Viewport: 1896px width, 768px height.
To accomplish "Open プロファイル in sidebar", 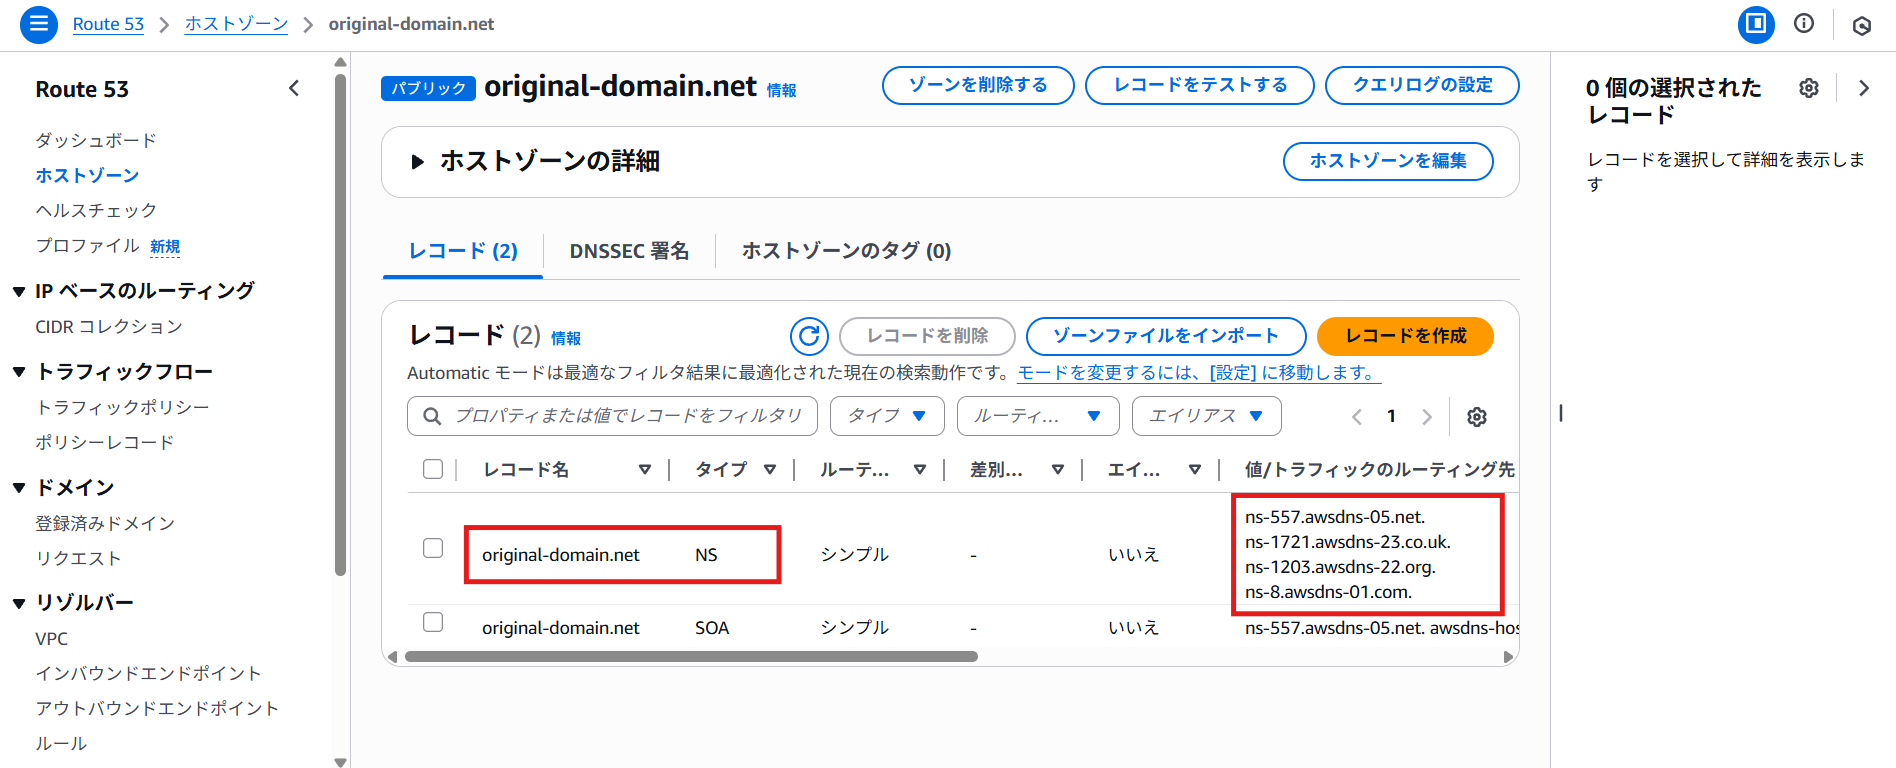I will 87,245.
